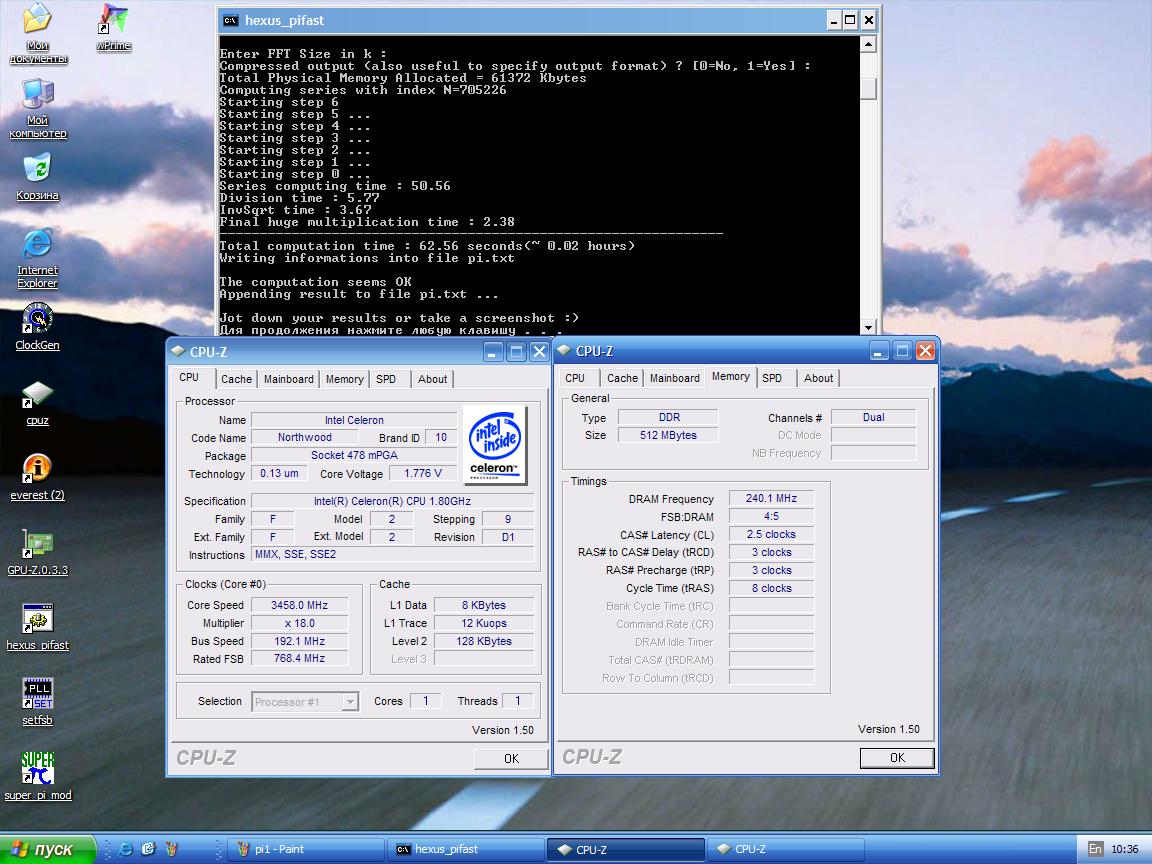This screenshot has width=1152, height=864.
Task: Open the My Computer desktop icon
Action: coord(37,108)
